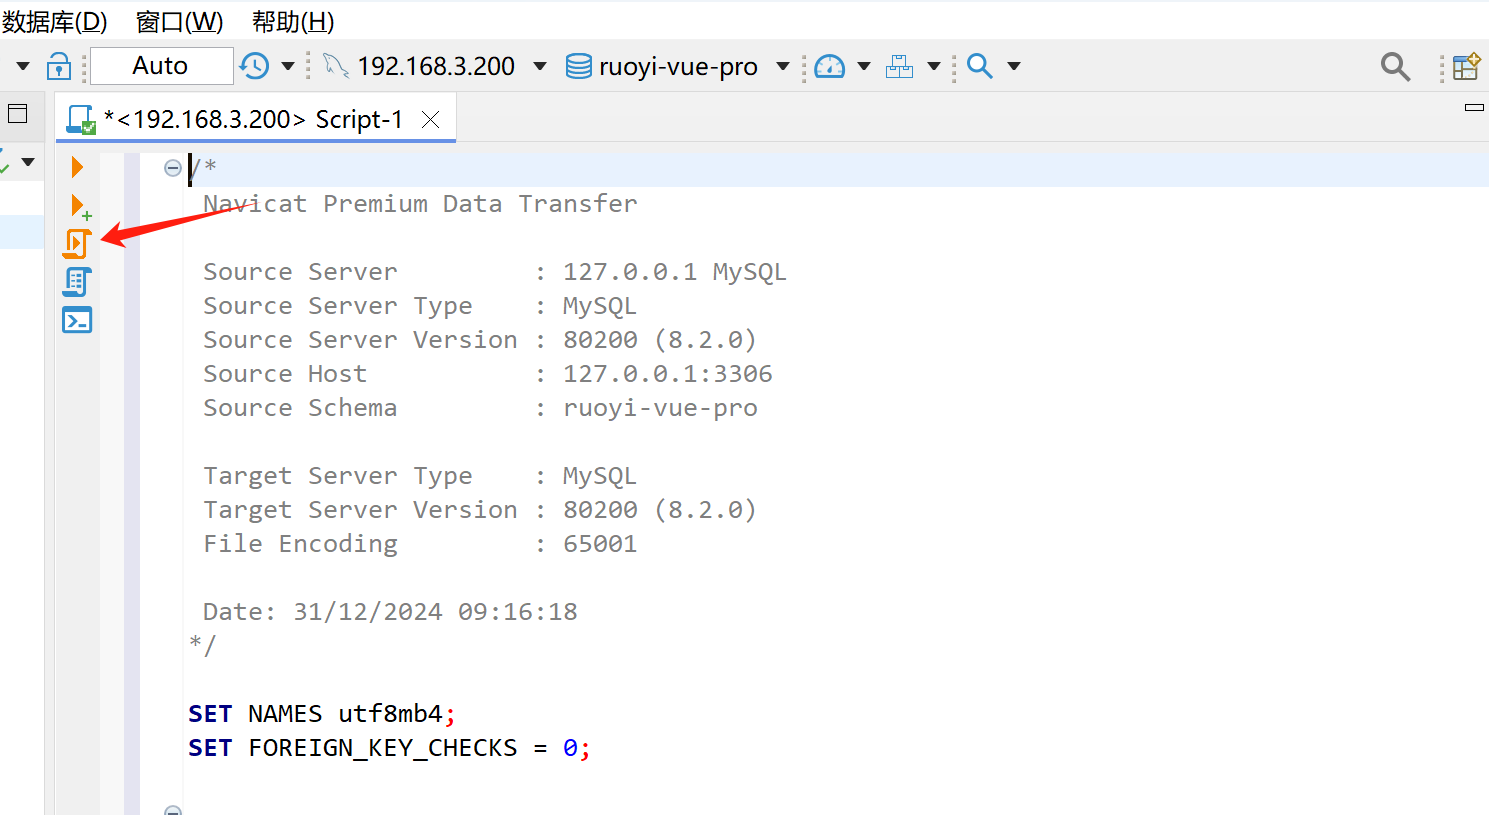Screen dimensions: 1489x815
Task: Click the blue script document icon
Action: coord(77,282)
